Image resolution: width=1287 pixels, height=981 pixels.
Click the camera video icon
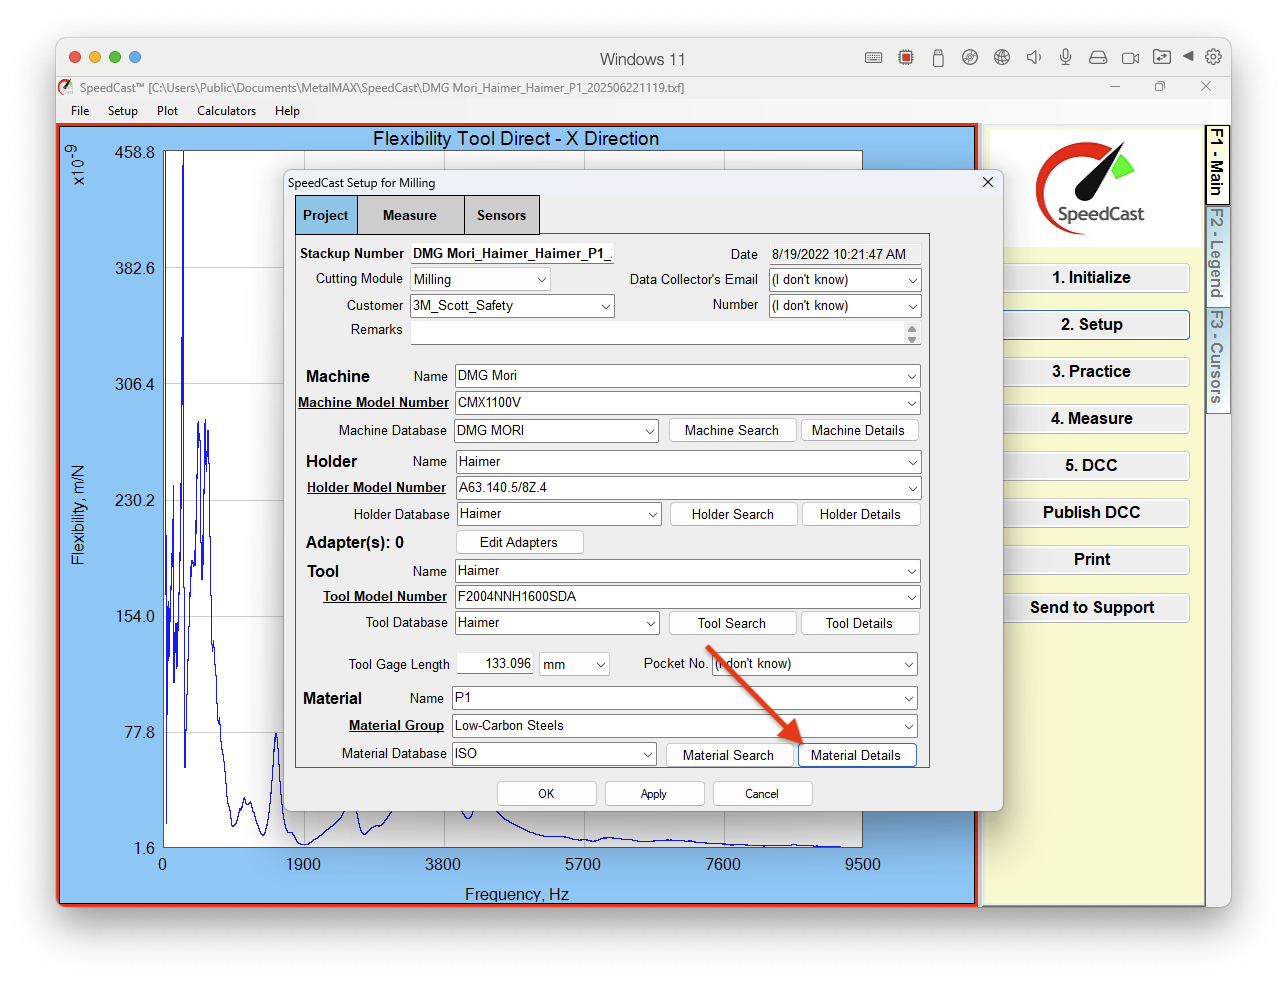1130,58
